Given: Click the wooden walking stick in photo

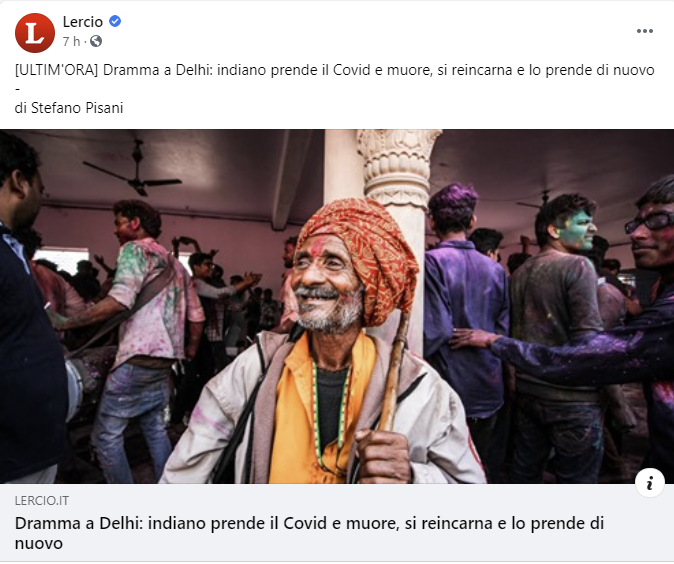Looking at the screenshot, I should [395, 372].
